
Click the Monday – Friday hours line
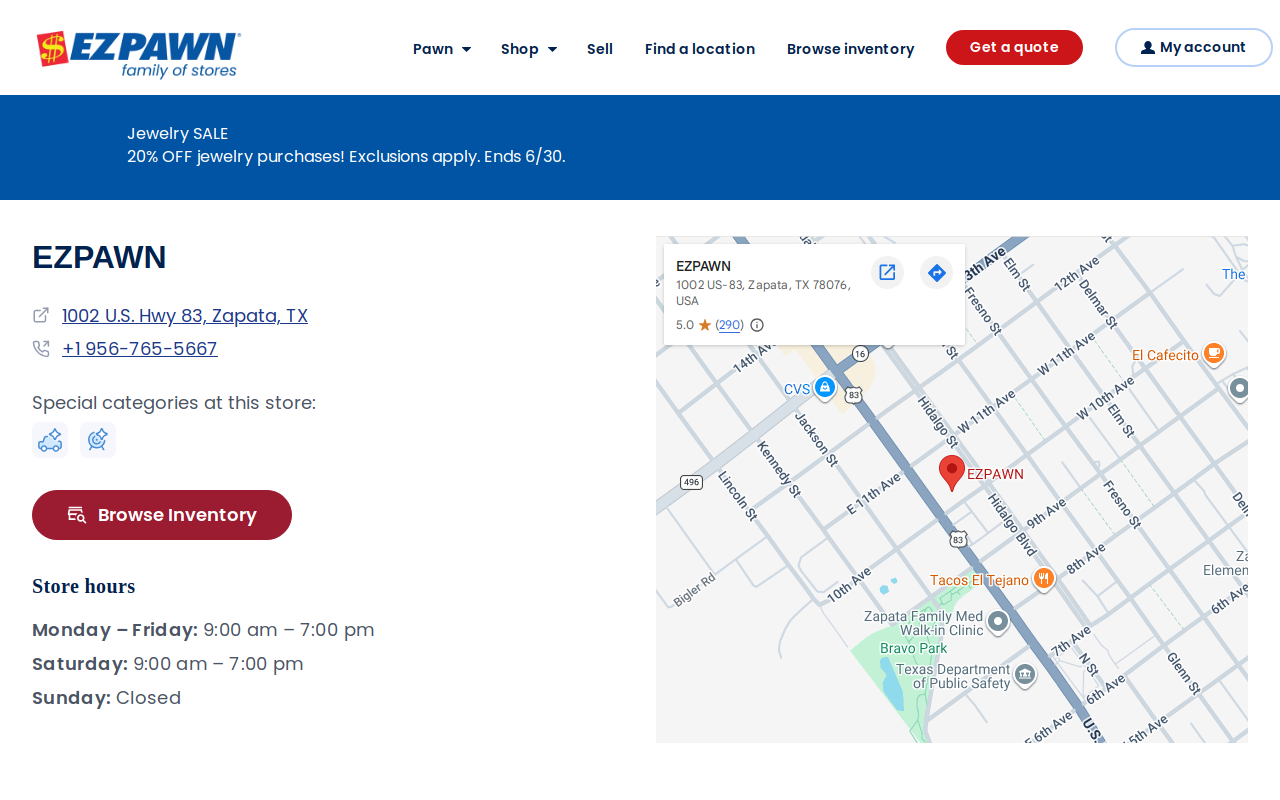coord(203,630)
